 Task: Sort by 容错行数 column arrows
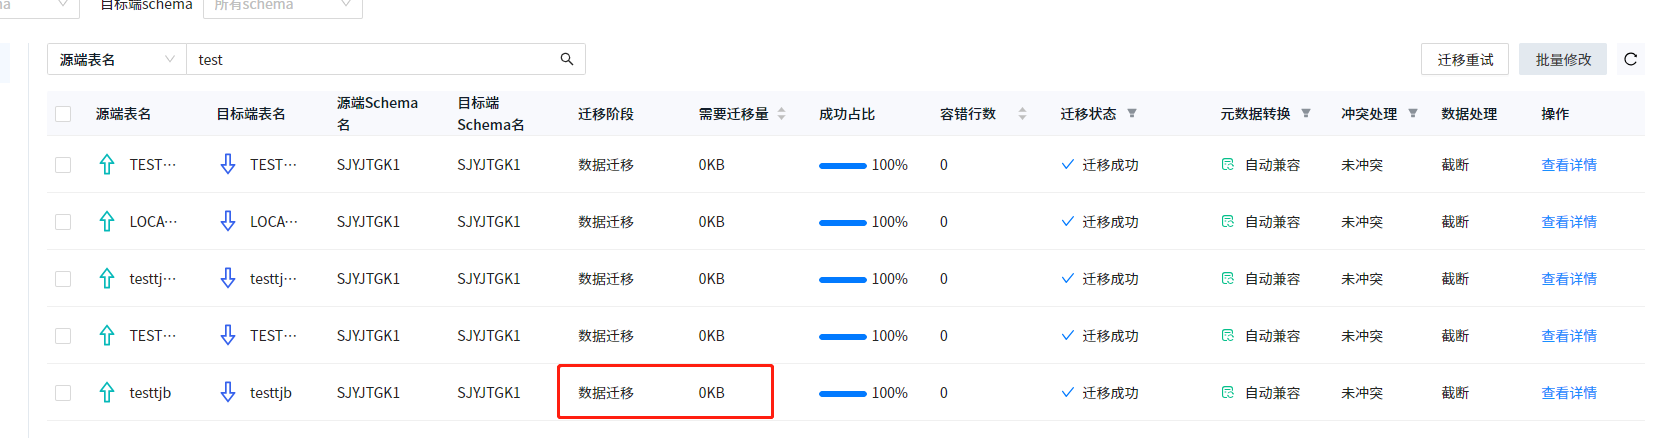(1022, 114)
